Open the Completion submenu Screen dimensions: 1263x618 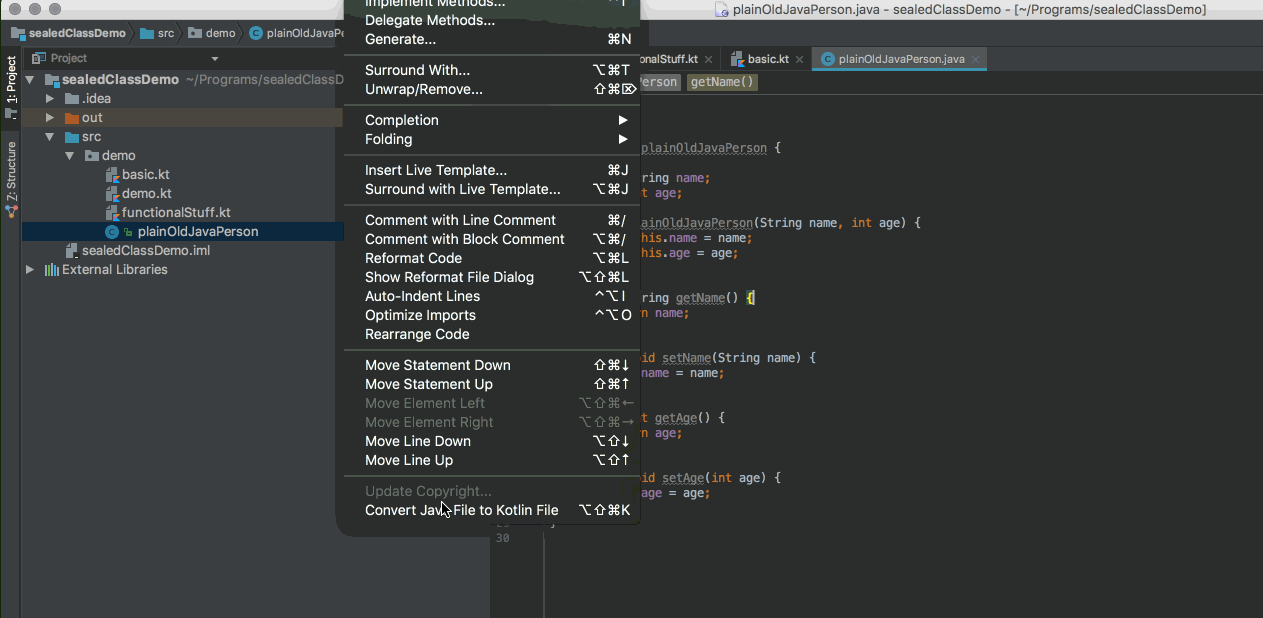(x=491, y=120)
